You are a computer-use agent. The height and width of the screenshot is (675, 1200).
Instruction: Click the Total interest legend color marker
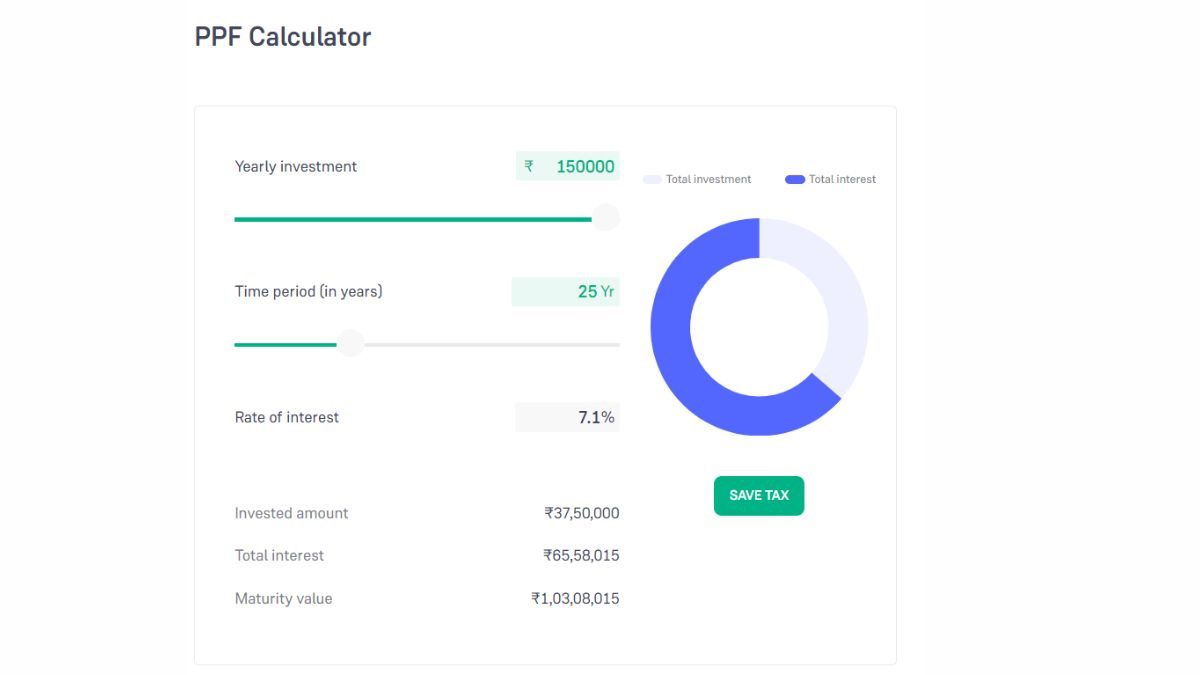click(x=795, y=180)
